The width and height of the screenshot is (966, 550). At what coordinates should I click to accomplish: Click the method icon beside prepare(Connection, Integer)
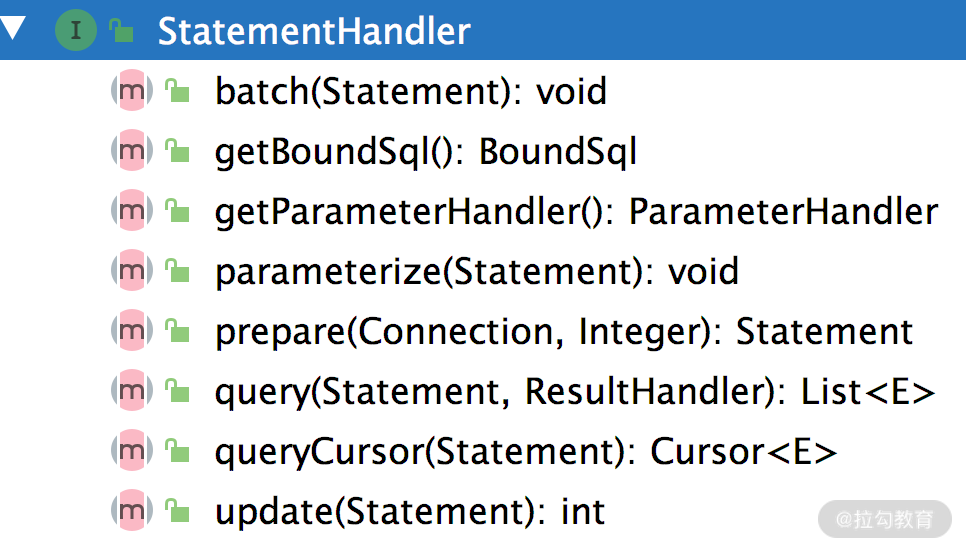point(131,331)
